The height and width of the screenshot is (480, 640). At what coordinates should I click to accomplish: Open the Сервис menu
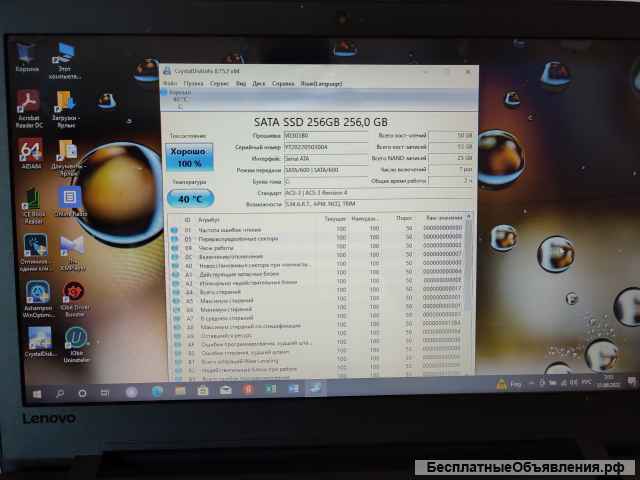coord(219,83)
